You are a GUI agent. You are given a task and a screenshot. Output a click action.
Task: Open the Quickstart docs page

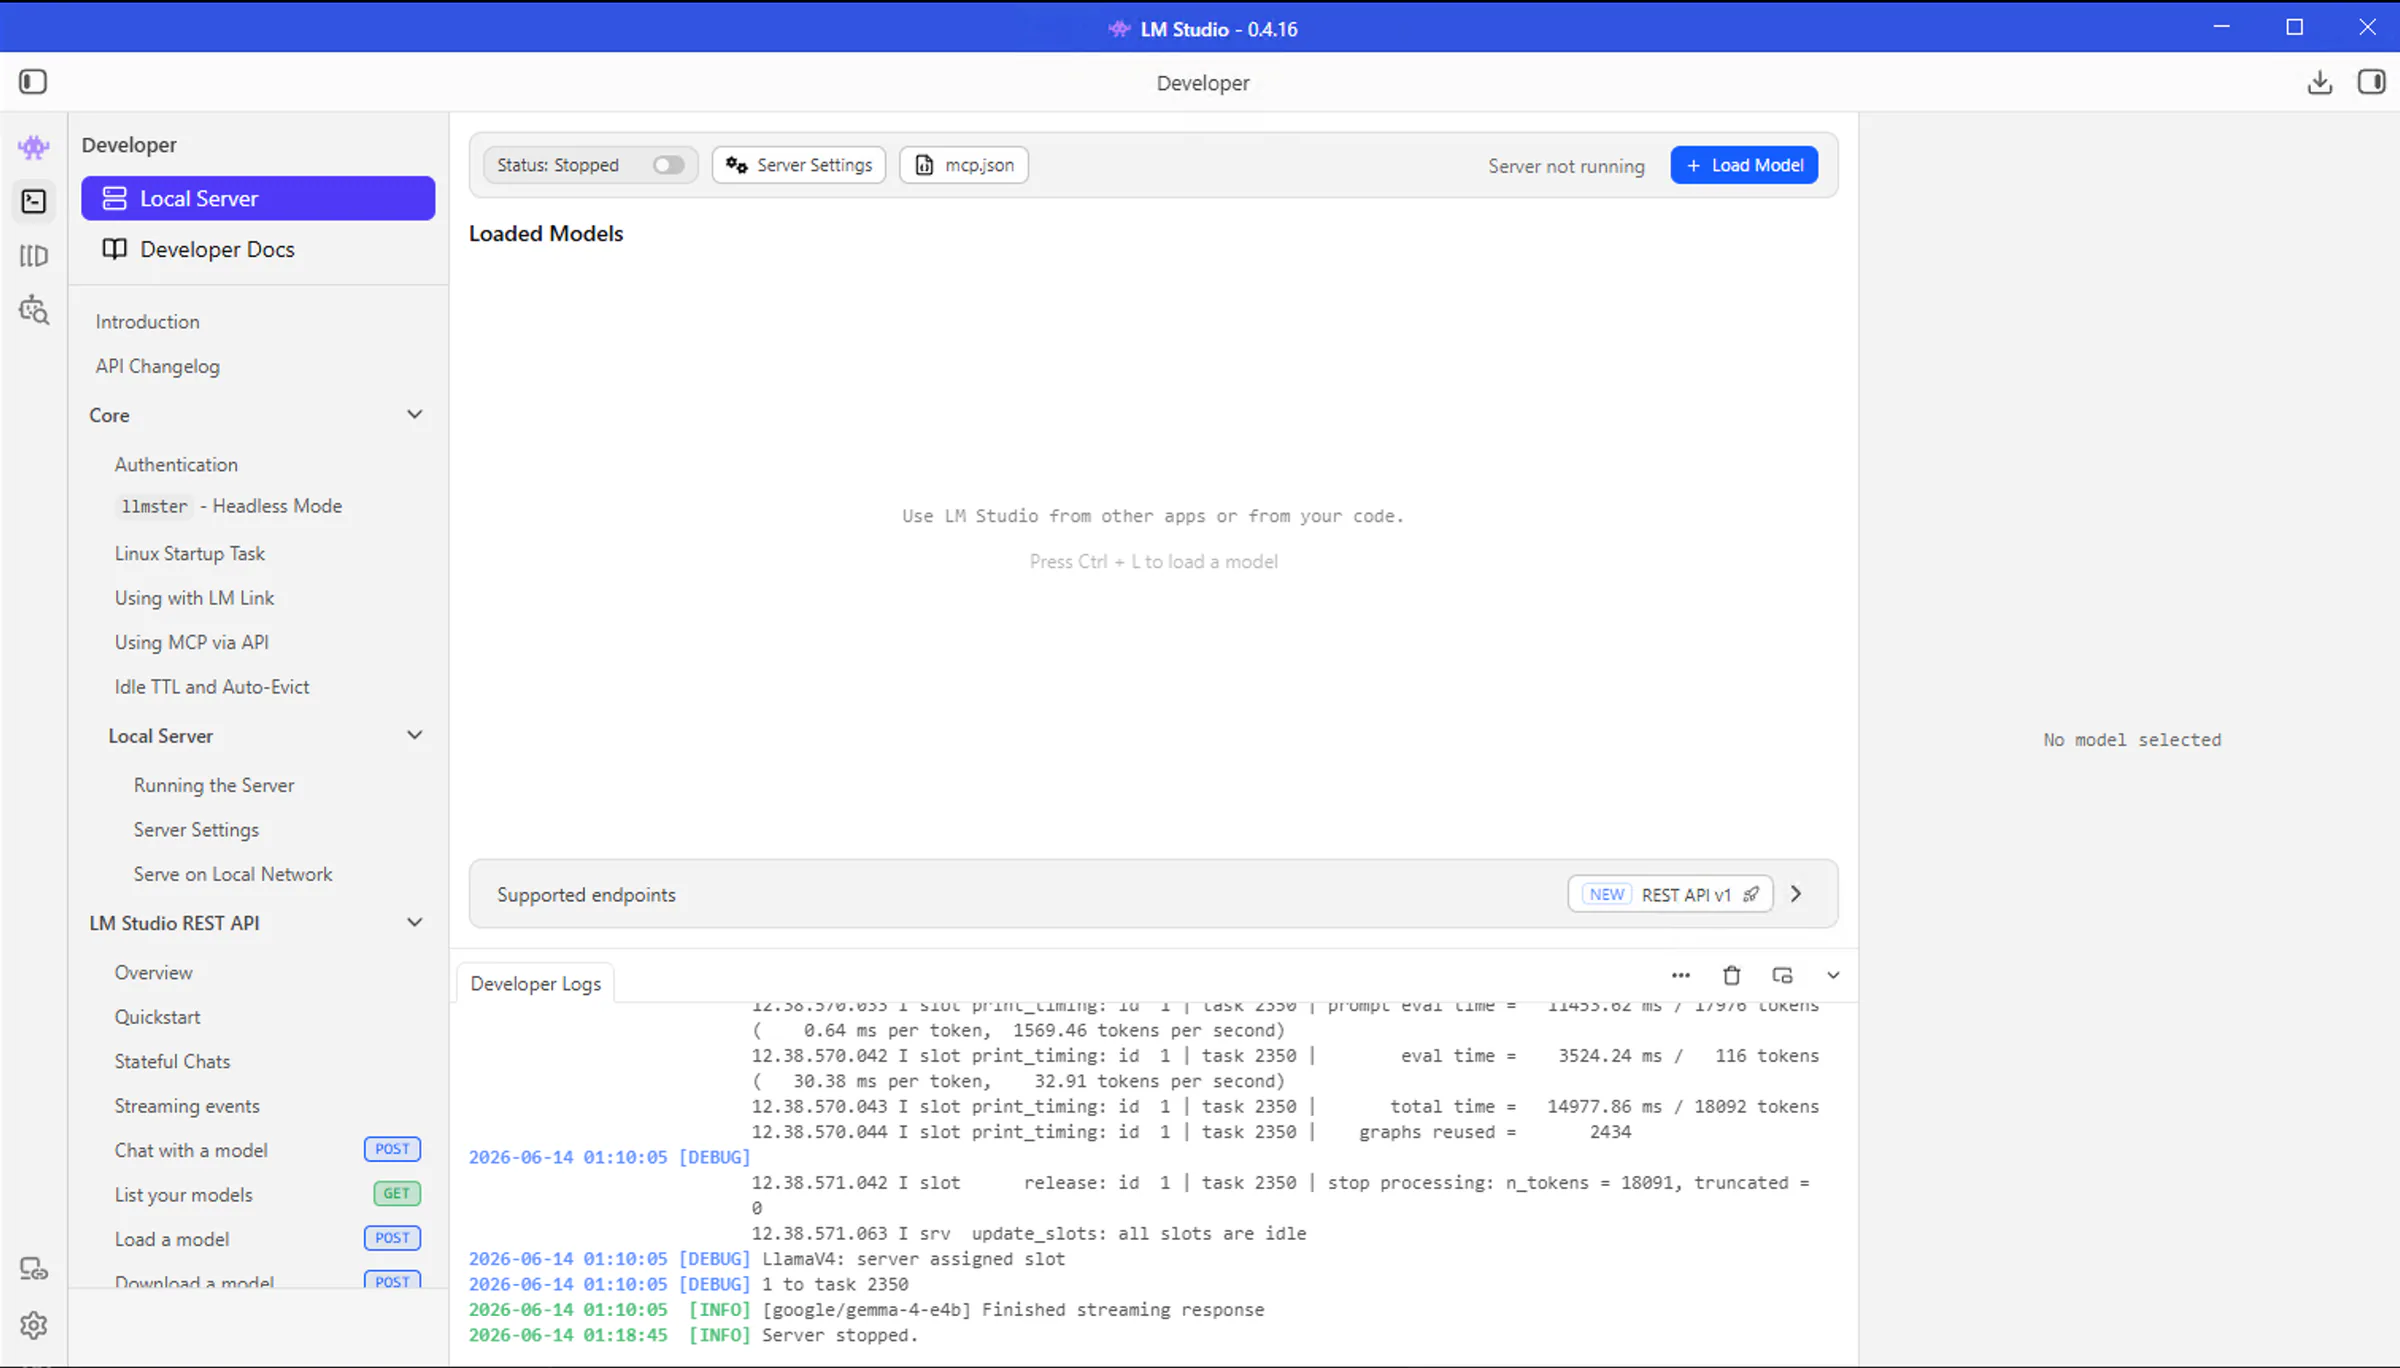[x=157, y=1017]
